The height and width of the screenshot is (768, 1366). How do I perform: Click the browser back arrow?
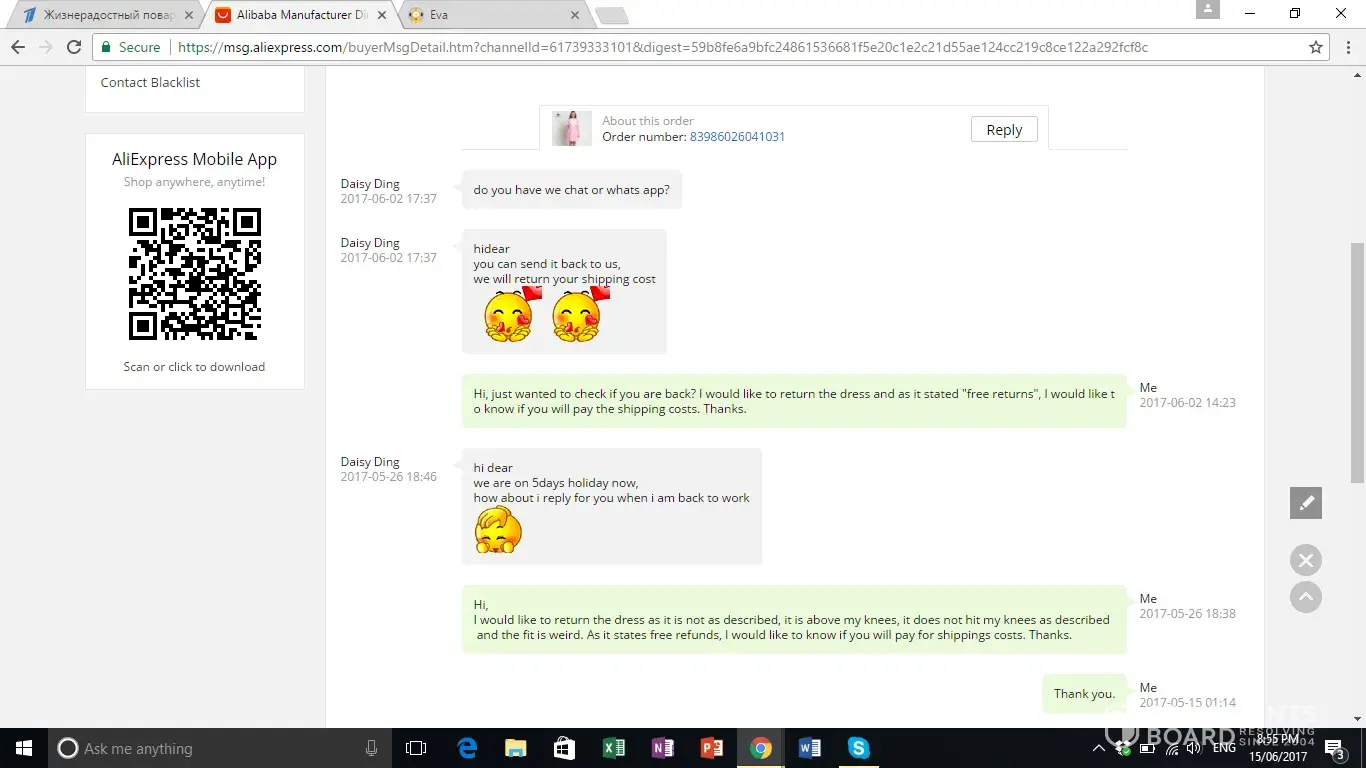[x=18, y=47]
